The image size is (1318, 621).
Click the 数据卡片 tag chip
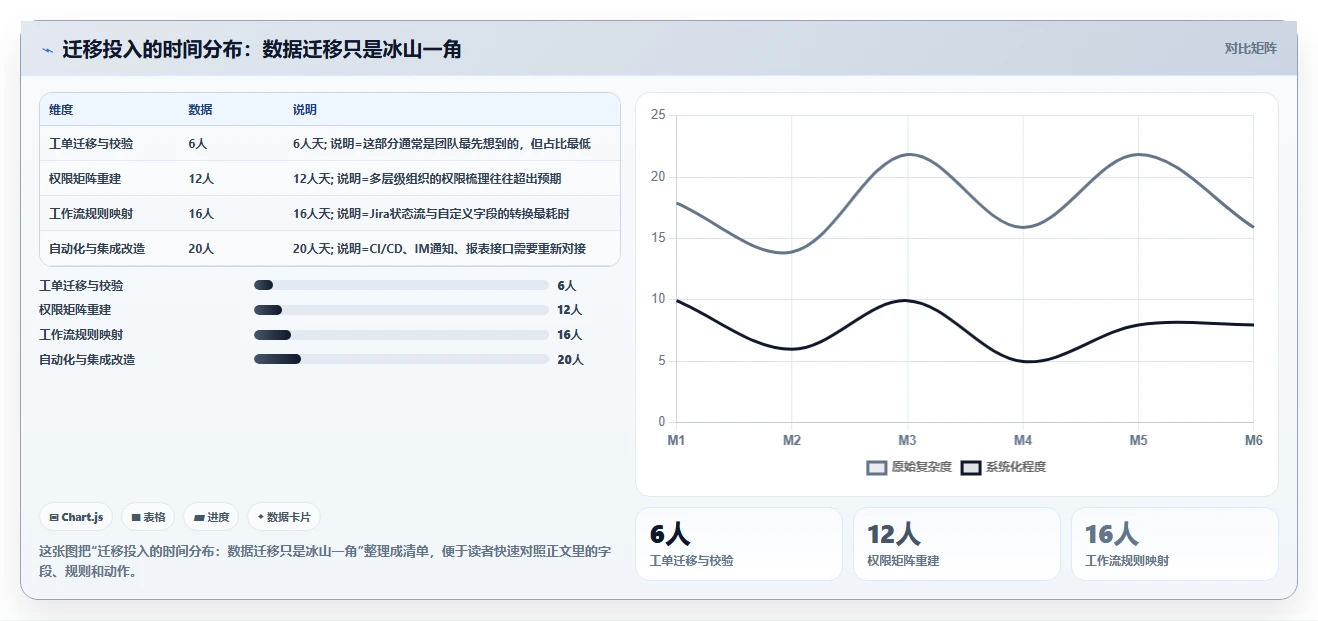[x=284, y=517]
